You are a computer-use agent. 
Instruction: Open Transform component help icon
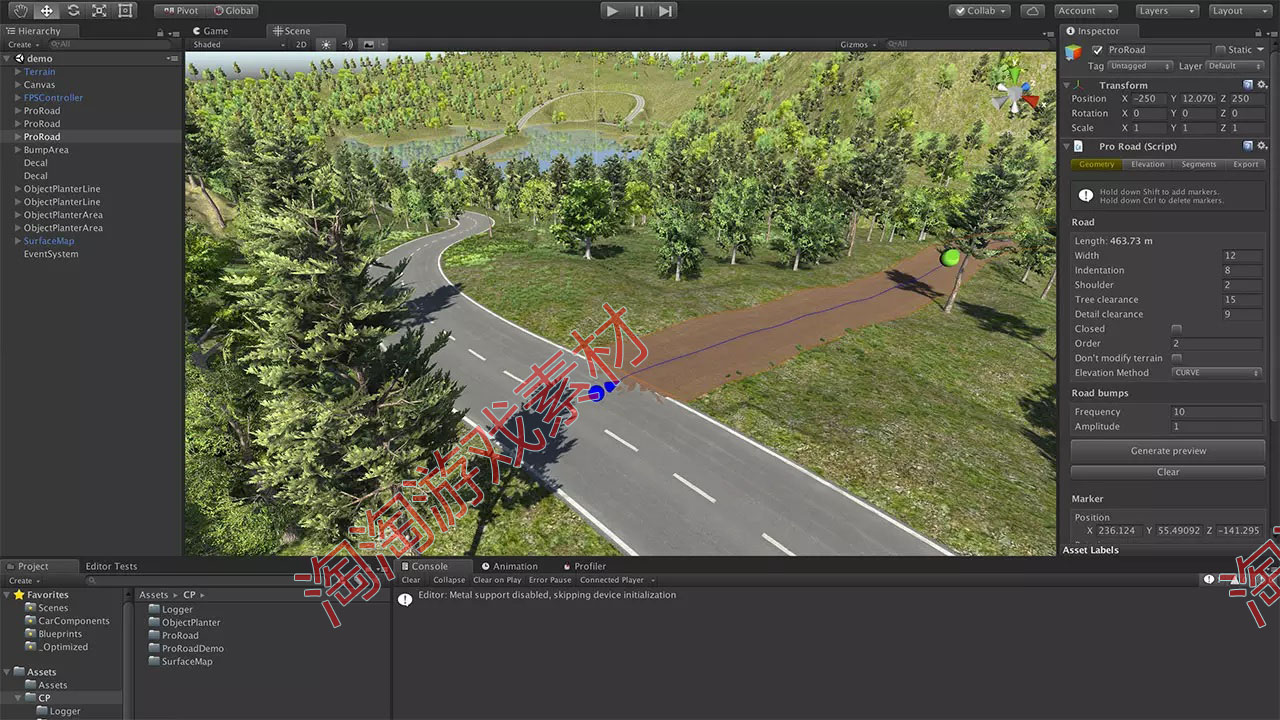[1248, 85]
